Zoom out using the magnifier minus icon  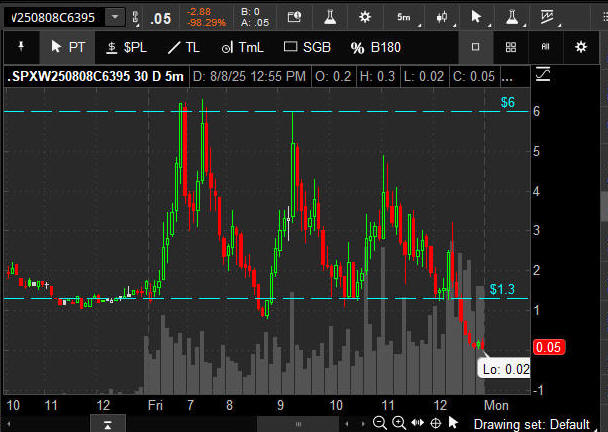pyautogui.click(x=380, y=423)
